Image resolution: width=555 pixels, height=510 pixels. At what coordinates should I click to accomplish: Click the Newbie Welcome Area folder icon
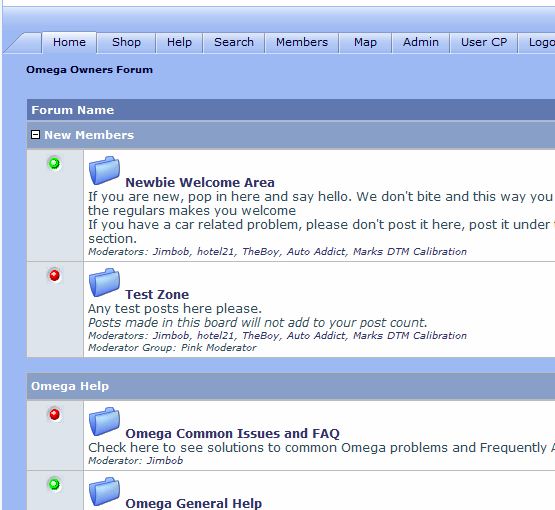tap(104, 171)
